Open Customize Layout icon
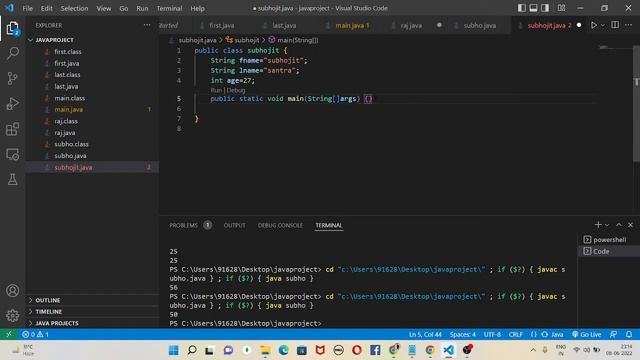640x360 pixels. pyautogui.click(x=562, y=8)
